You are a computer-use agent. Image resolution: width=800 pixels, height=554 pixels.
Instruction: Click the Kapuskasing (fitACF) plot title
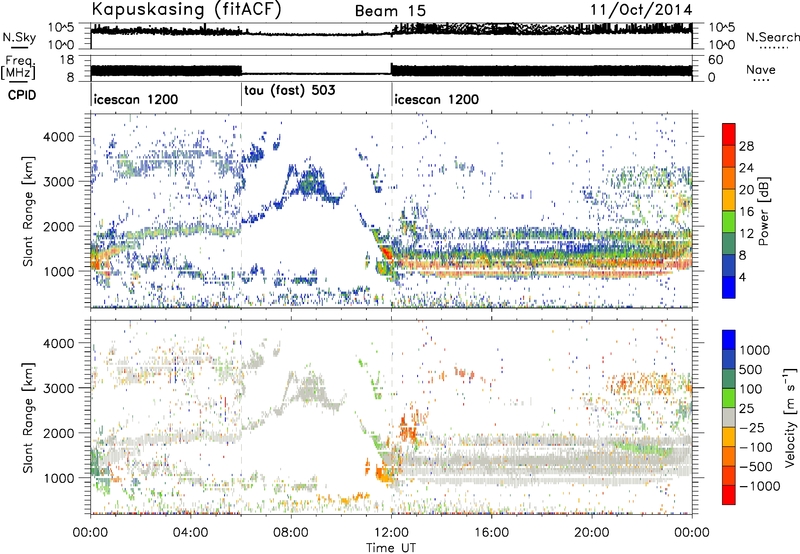[x=186, y=9]
